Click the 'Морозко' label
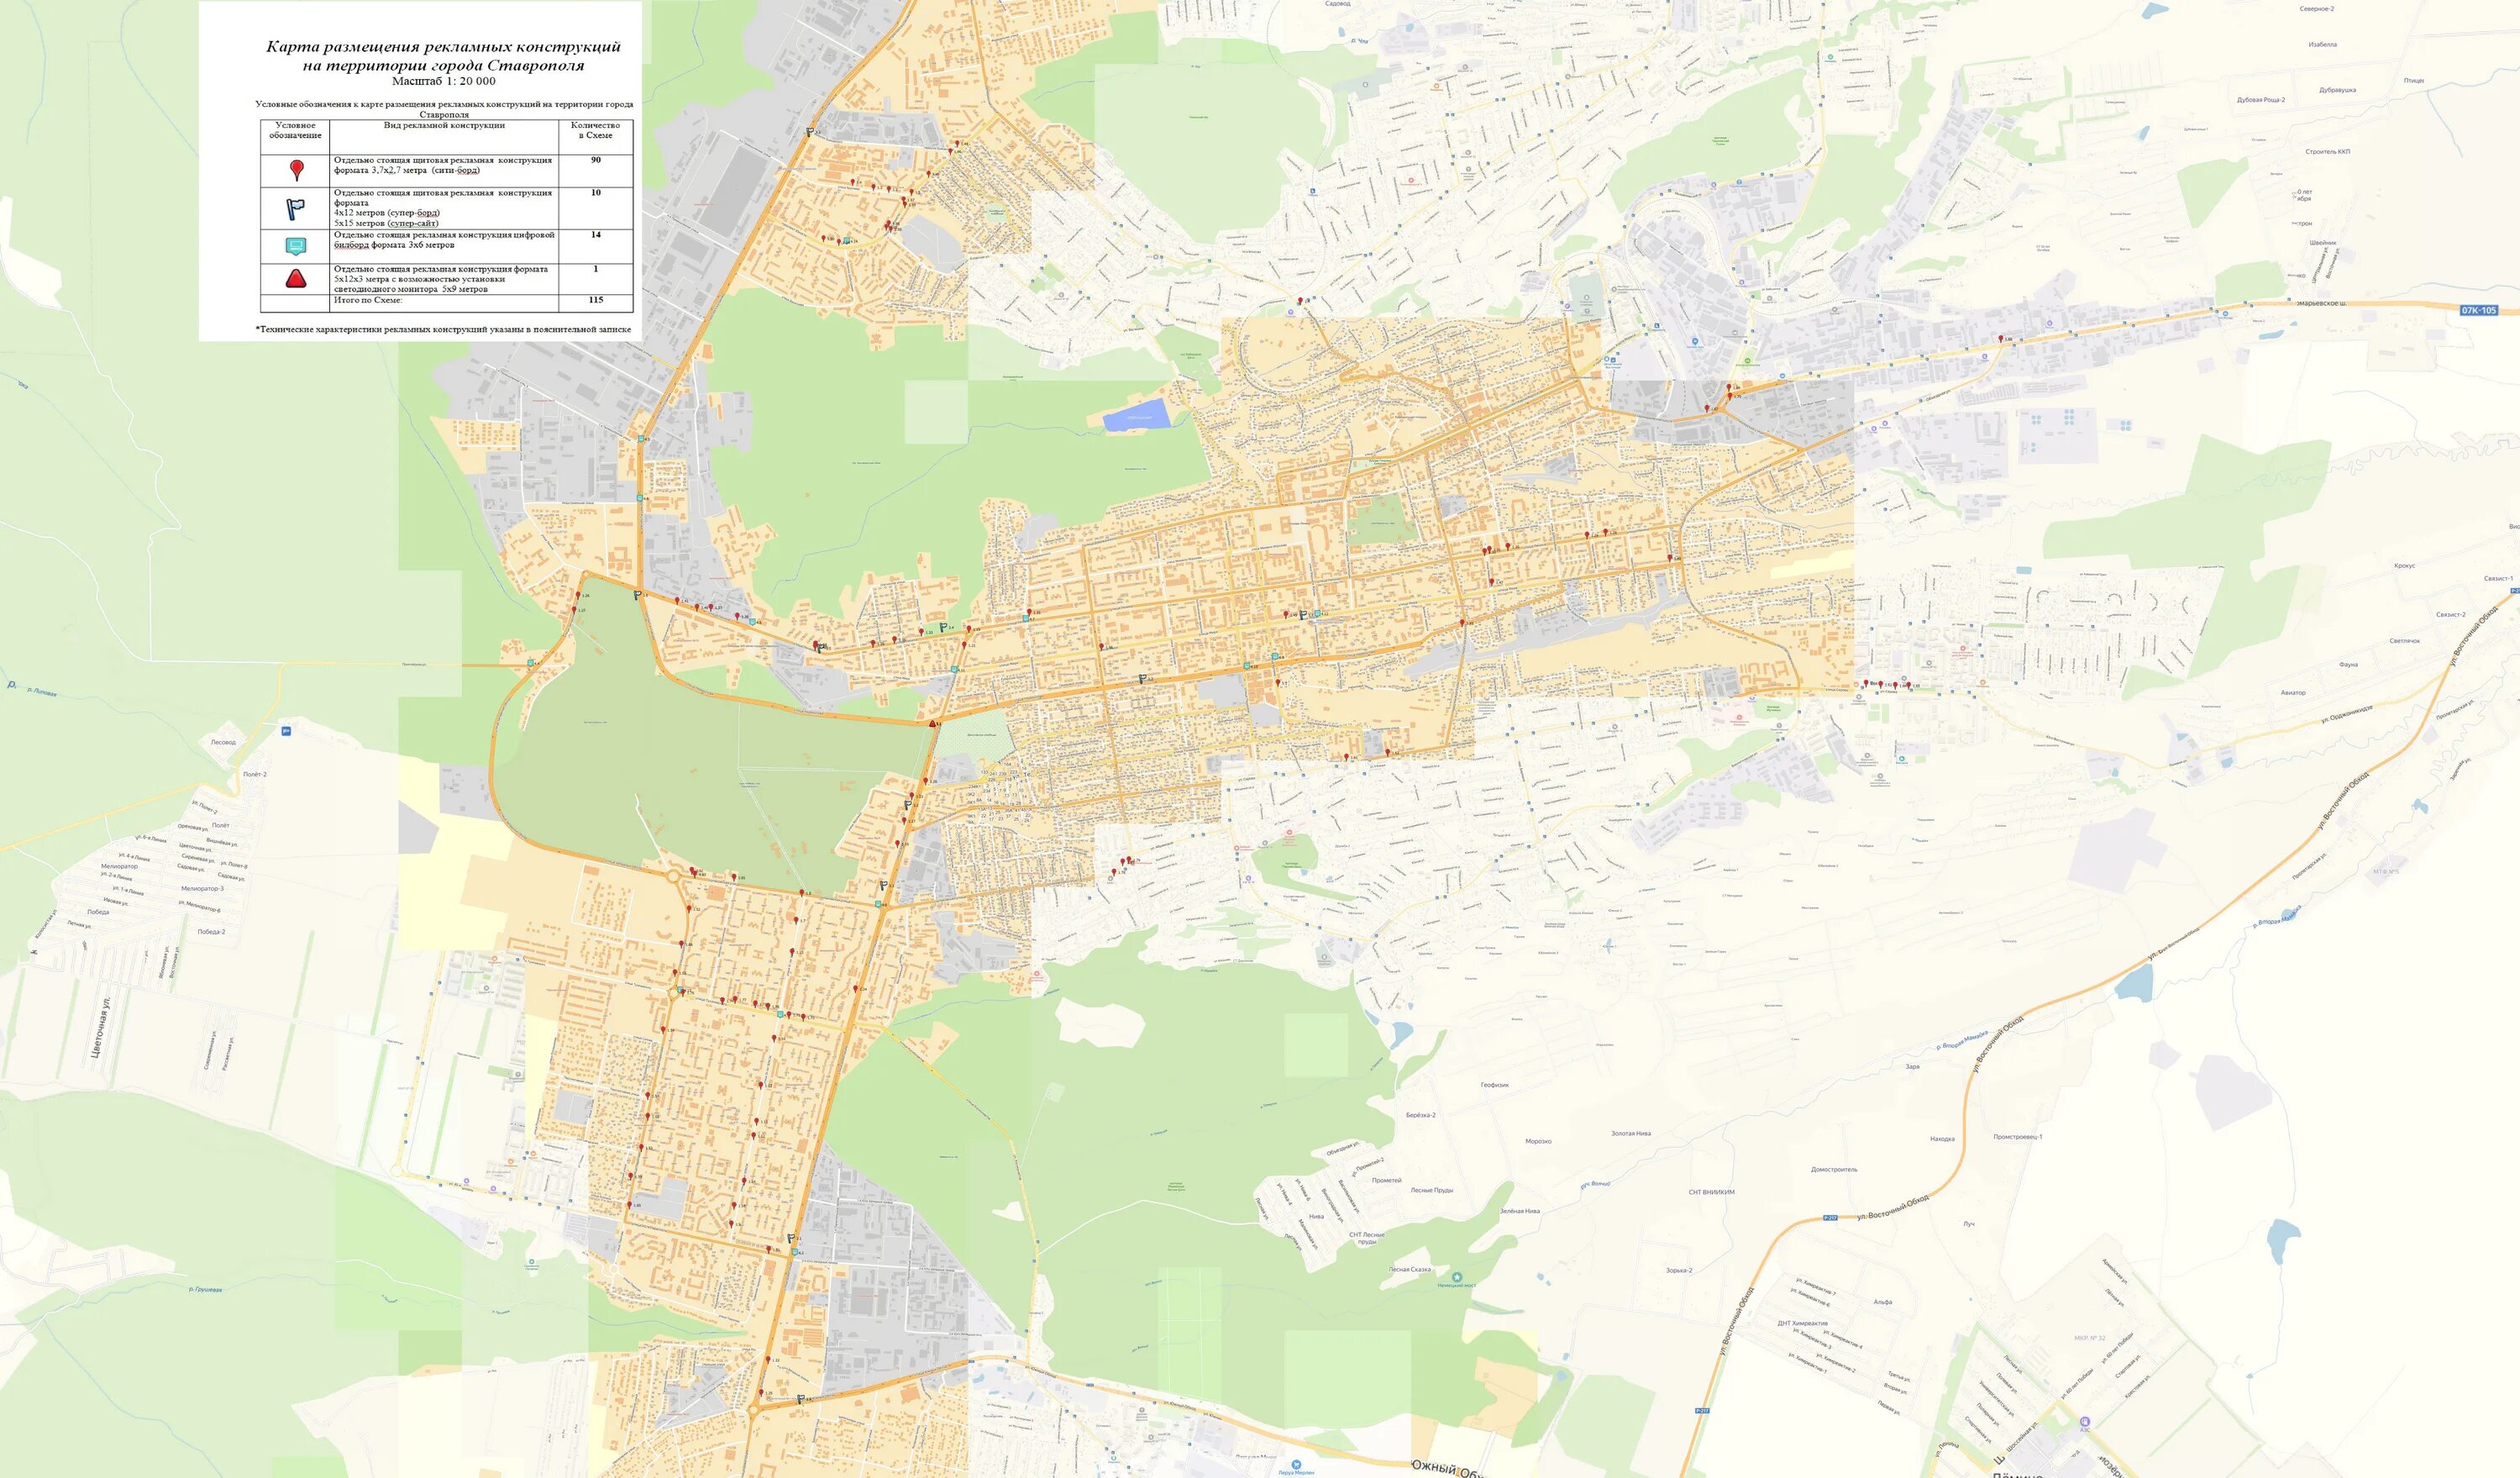Screen dimensions: 2520x1478 [1538, 1141]
